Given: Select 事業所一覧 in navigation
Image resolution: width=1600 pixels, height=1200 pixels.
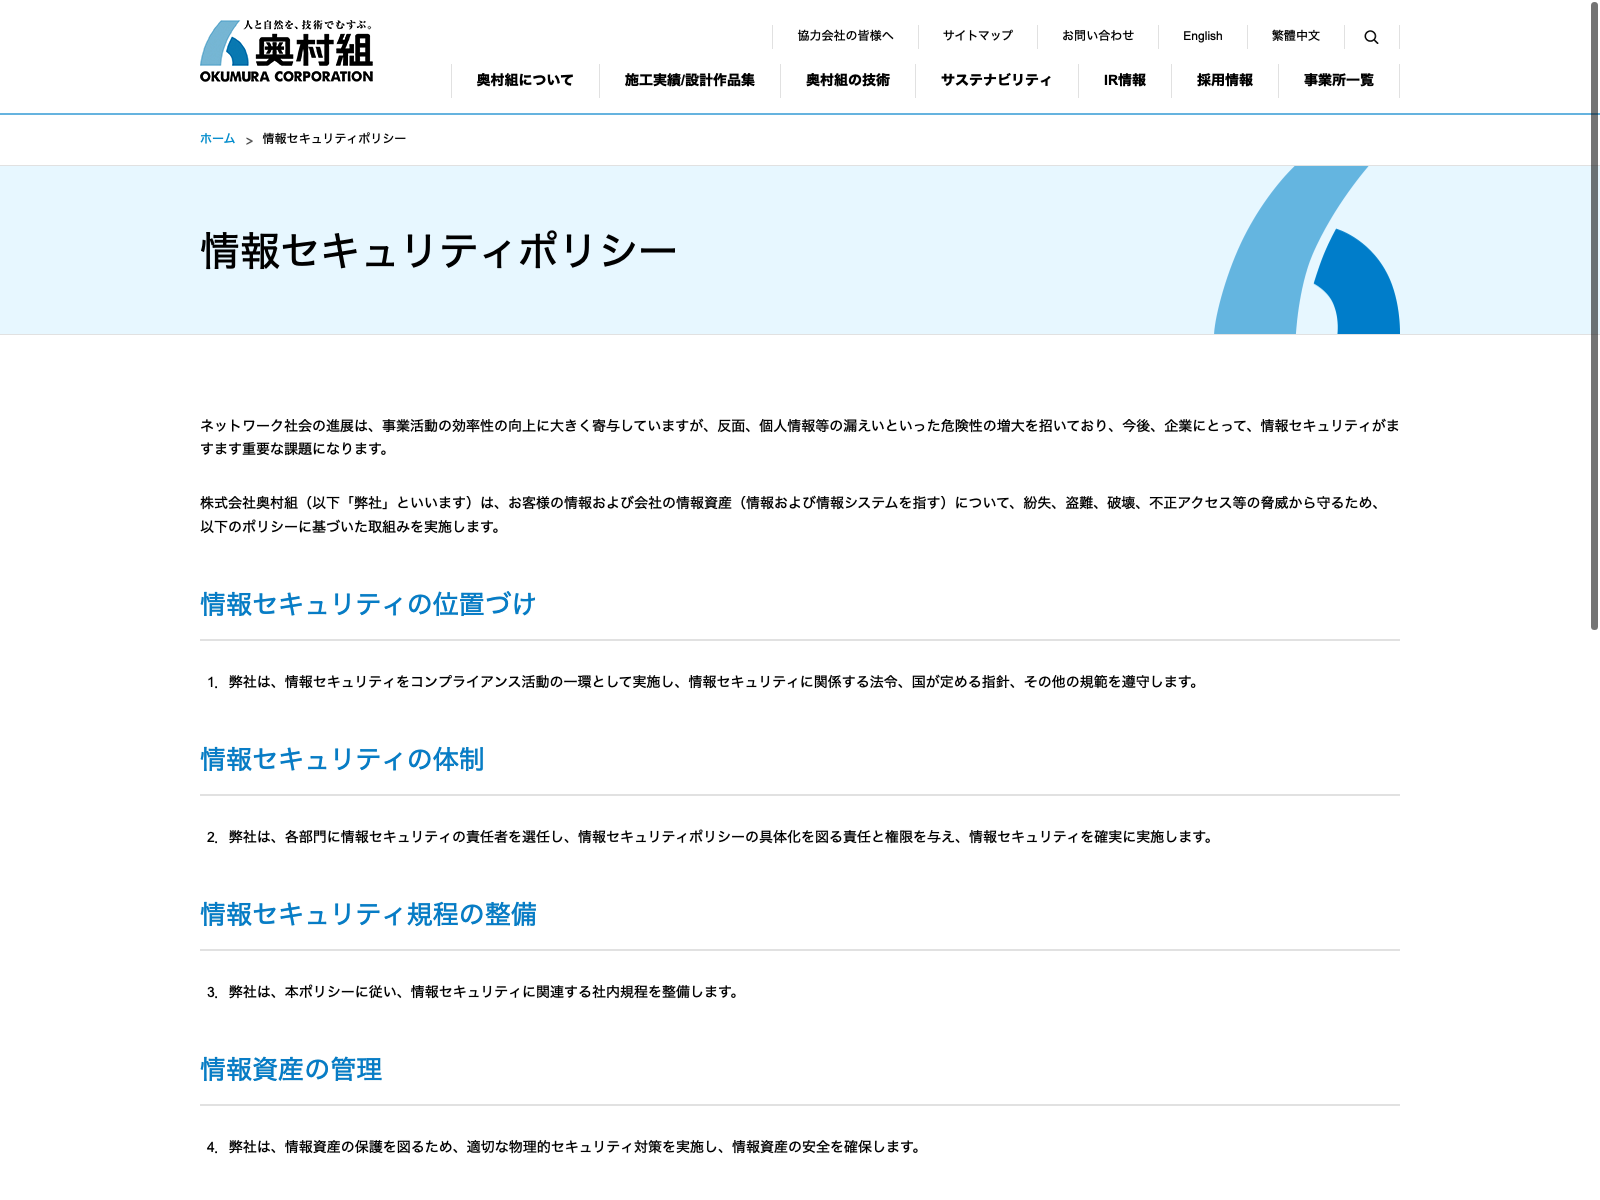Looking at the screenshot, I should [1338, 80].
